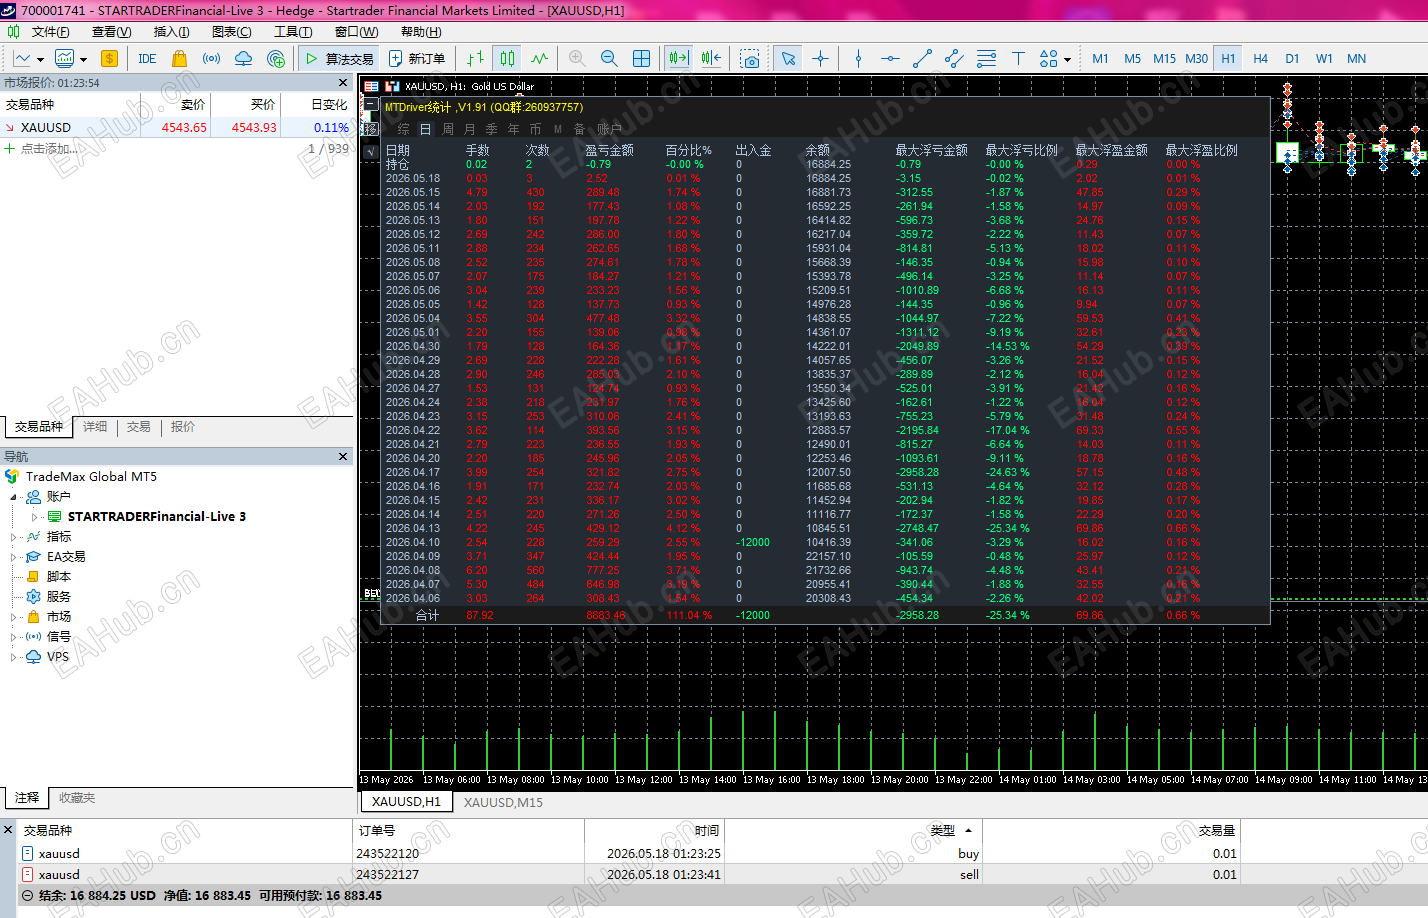Switch timeframe to M5
Screen dimensions: 1428x918
tap(1132, 59)
